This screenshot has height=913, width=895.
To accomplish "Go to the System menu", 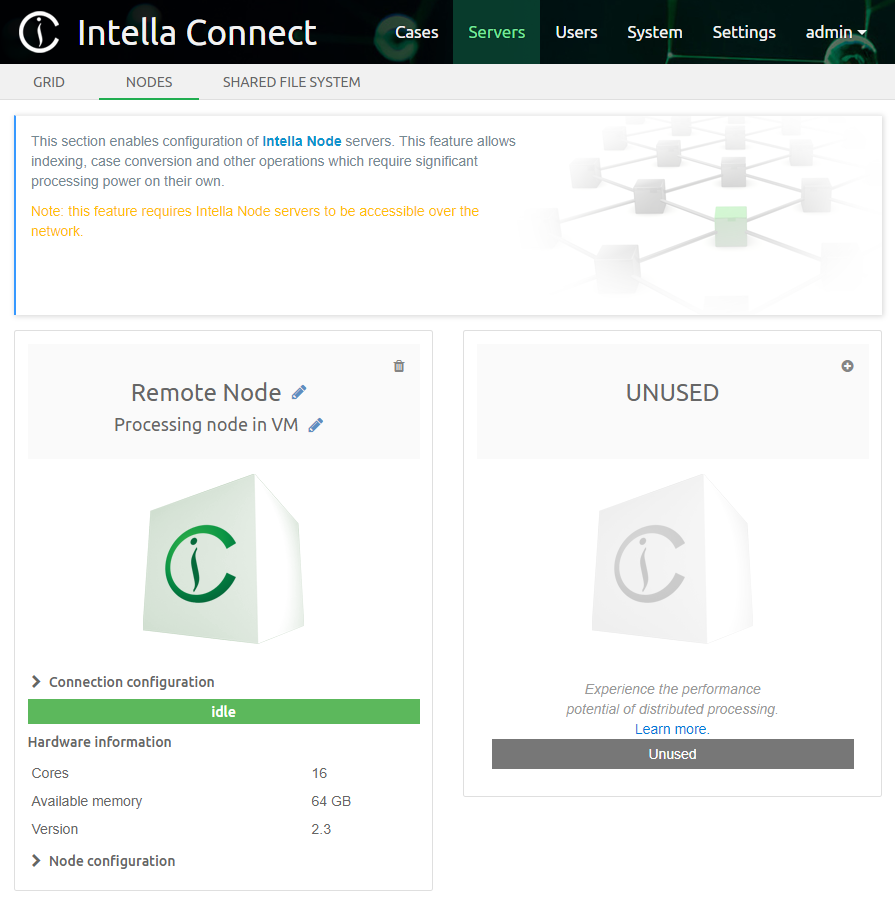I will click(x=655, y=32).
